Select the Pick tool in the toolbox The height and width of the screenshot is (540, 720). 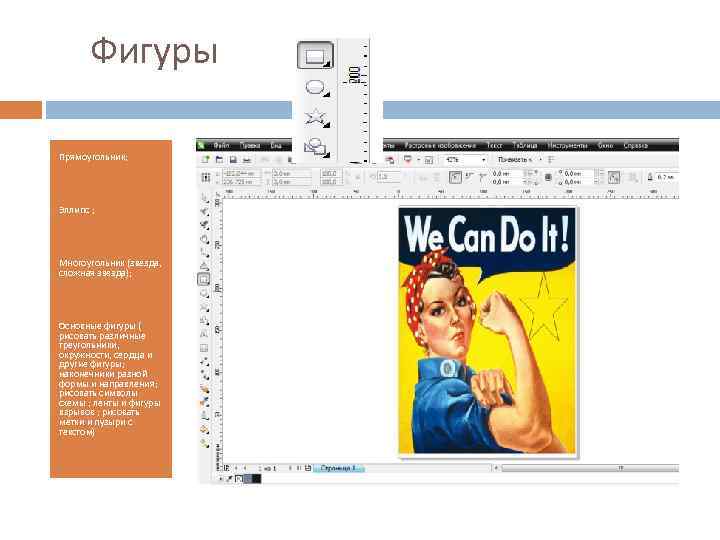pyautogui.click(x=204, y=198)
